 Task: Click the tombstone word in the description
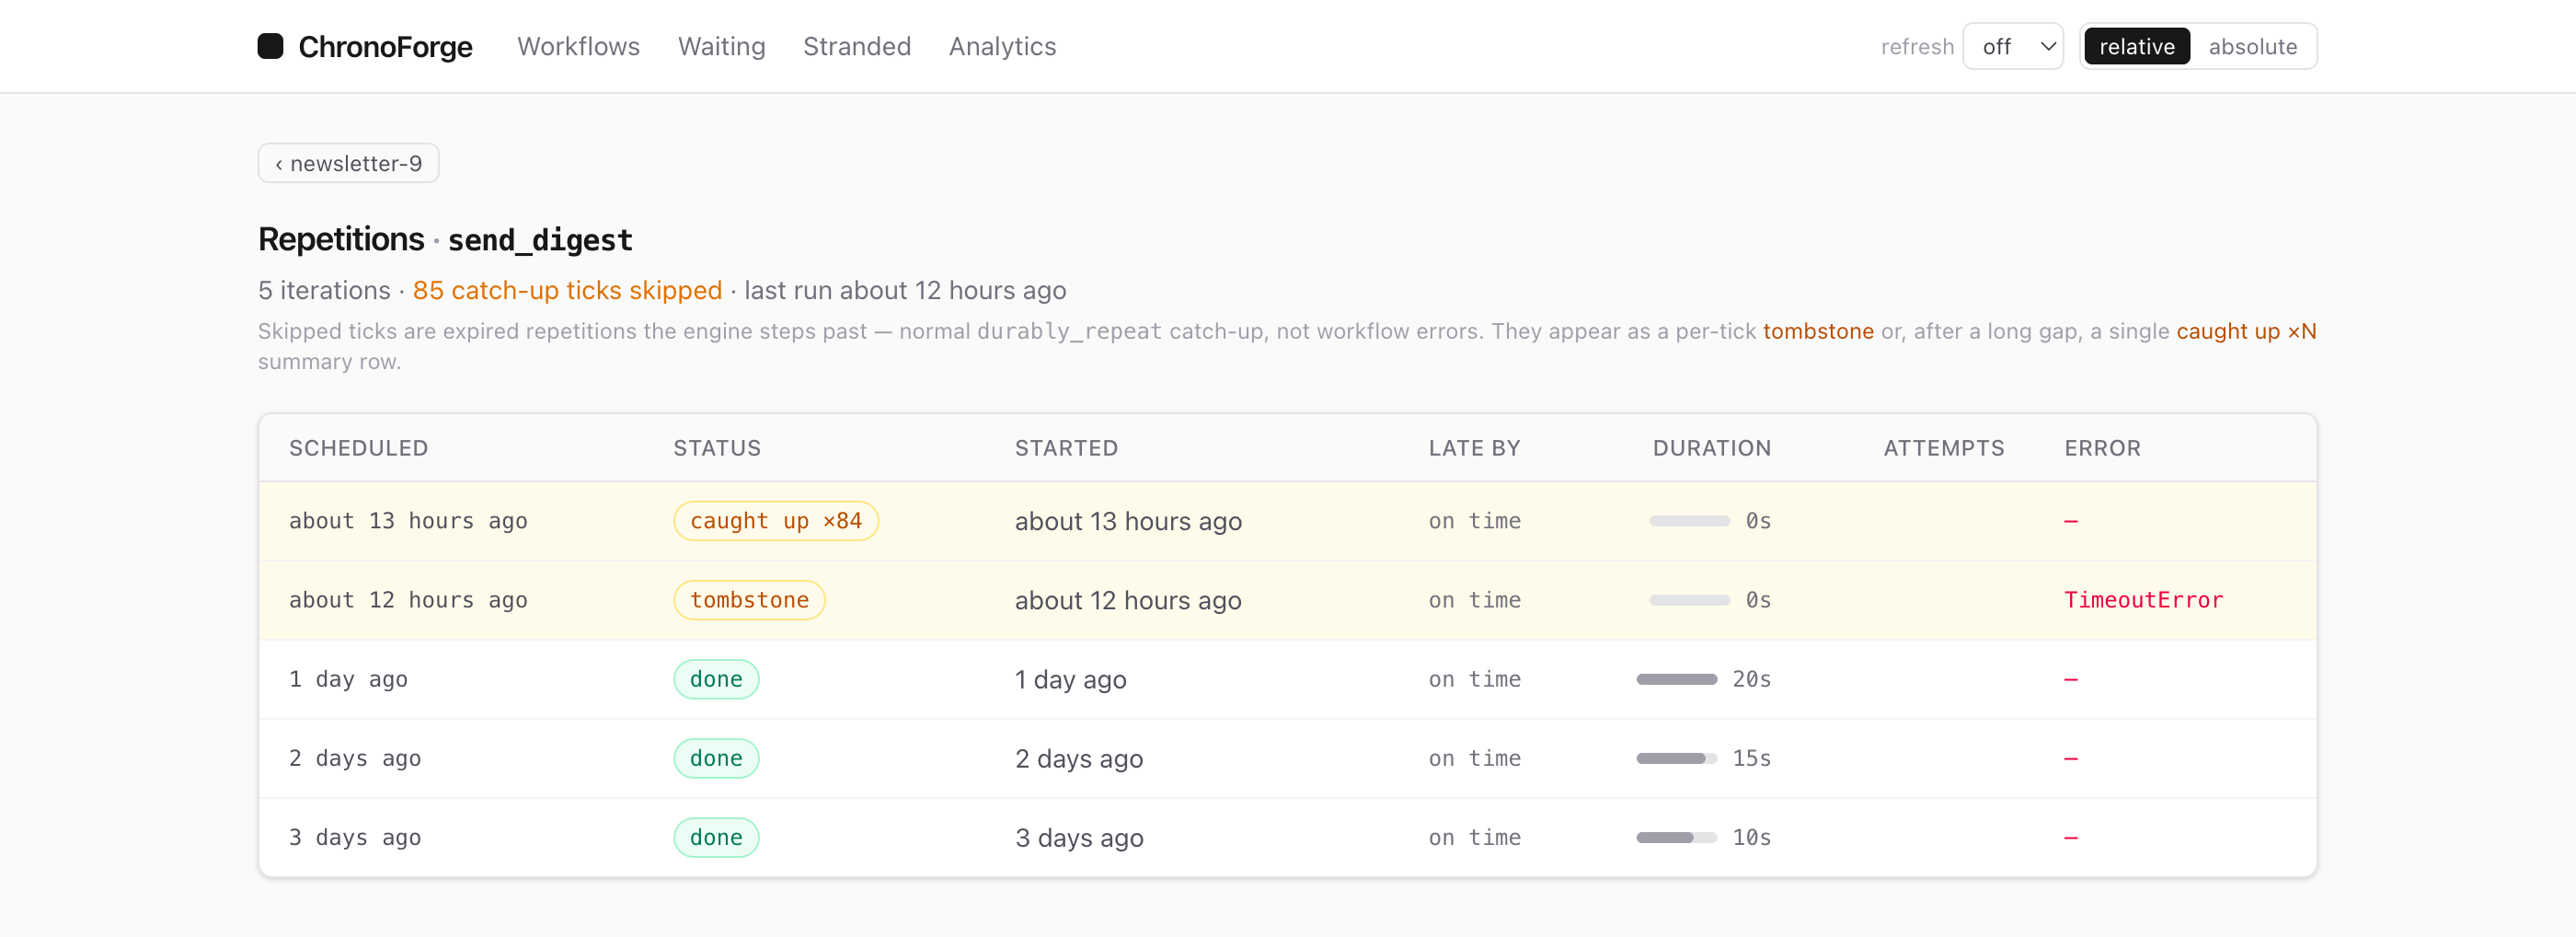pos(1817,331)
